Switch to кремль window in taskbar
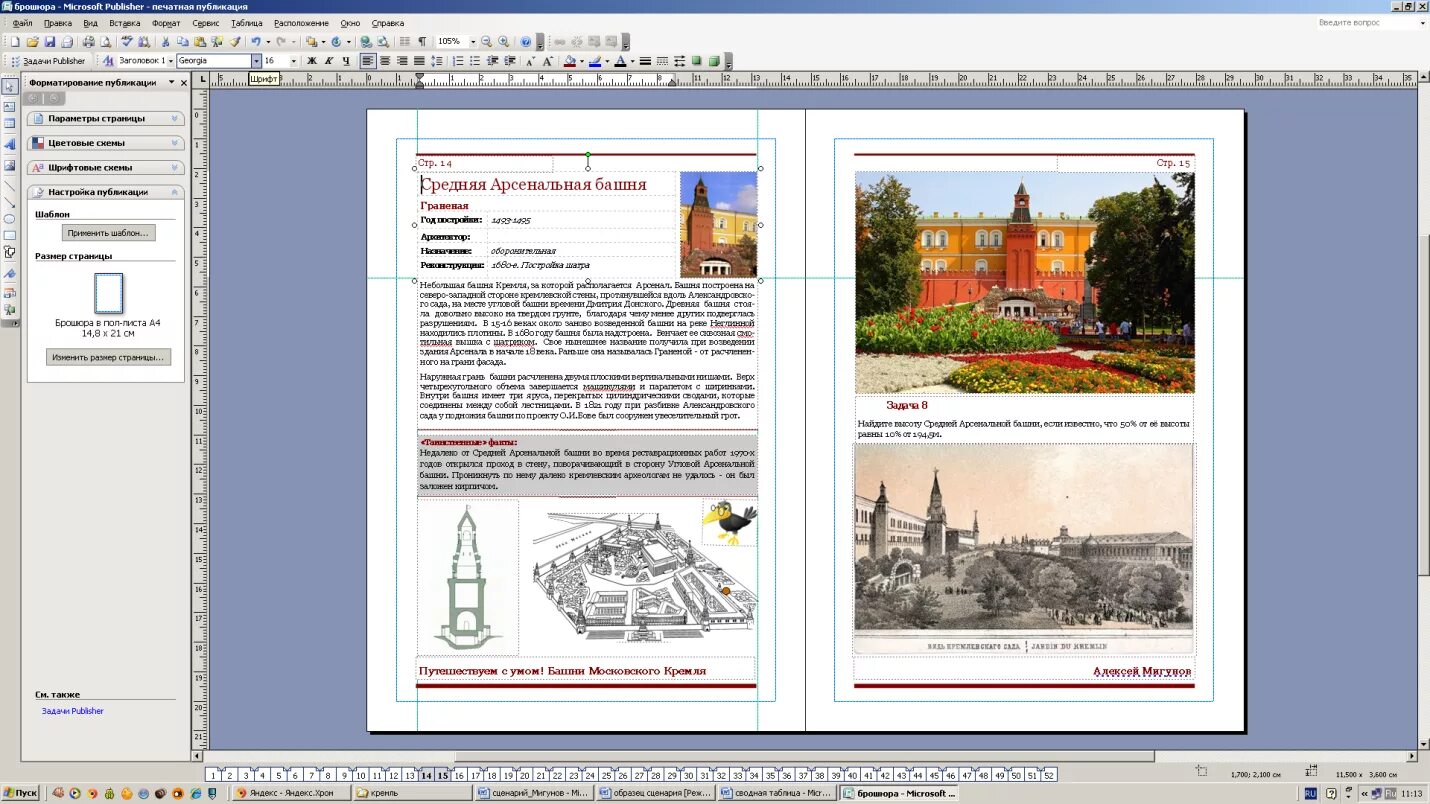Viewport: 1430px width, 804px height. (414, 793)
